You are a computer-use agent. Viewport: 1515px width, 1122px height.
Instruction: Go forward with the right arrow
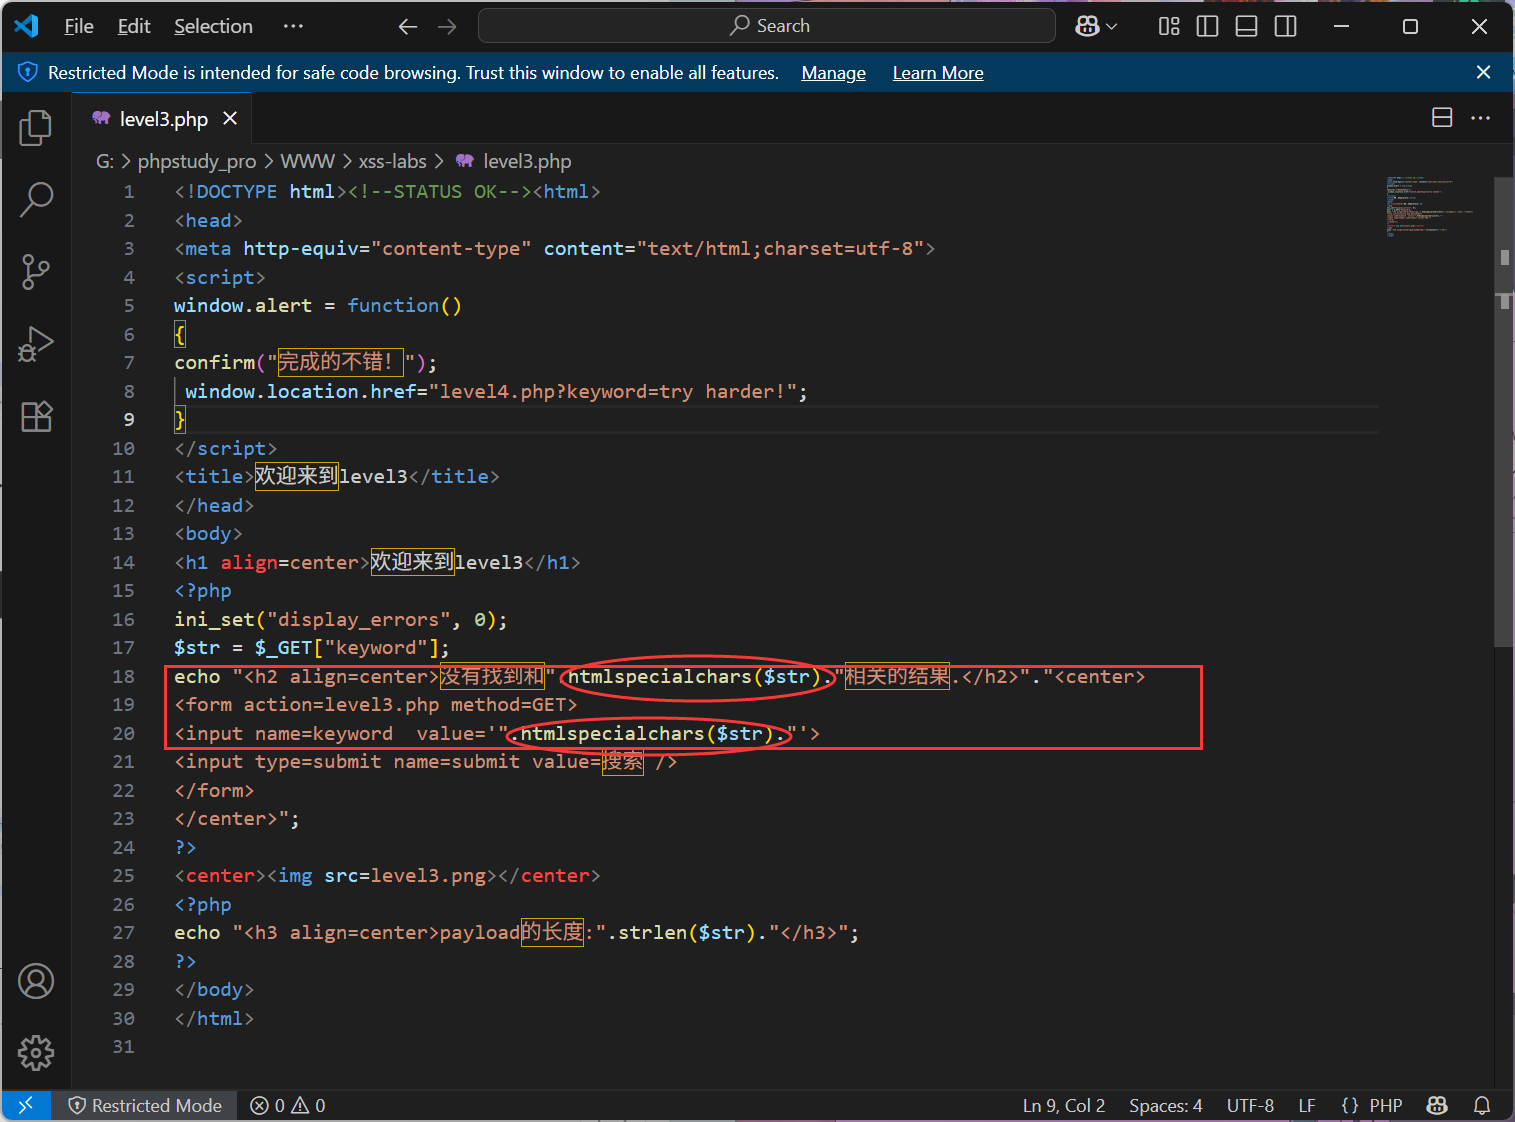pyautogui.click(x=447, y=26)
